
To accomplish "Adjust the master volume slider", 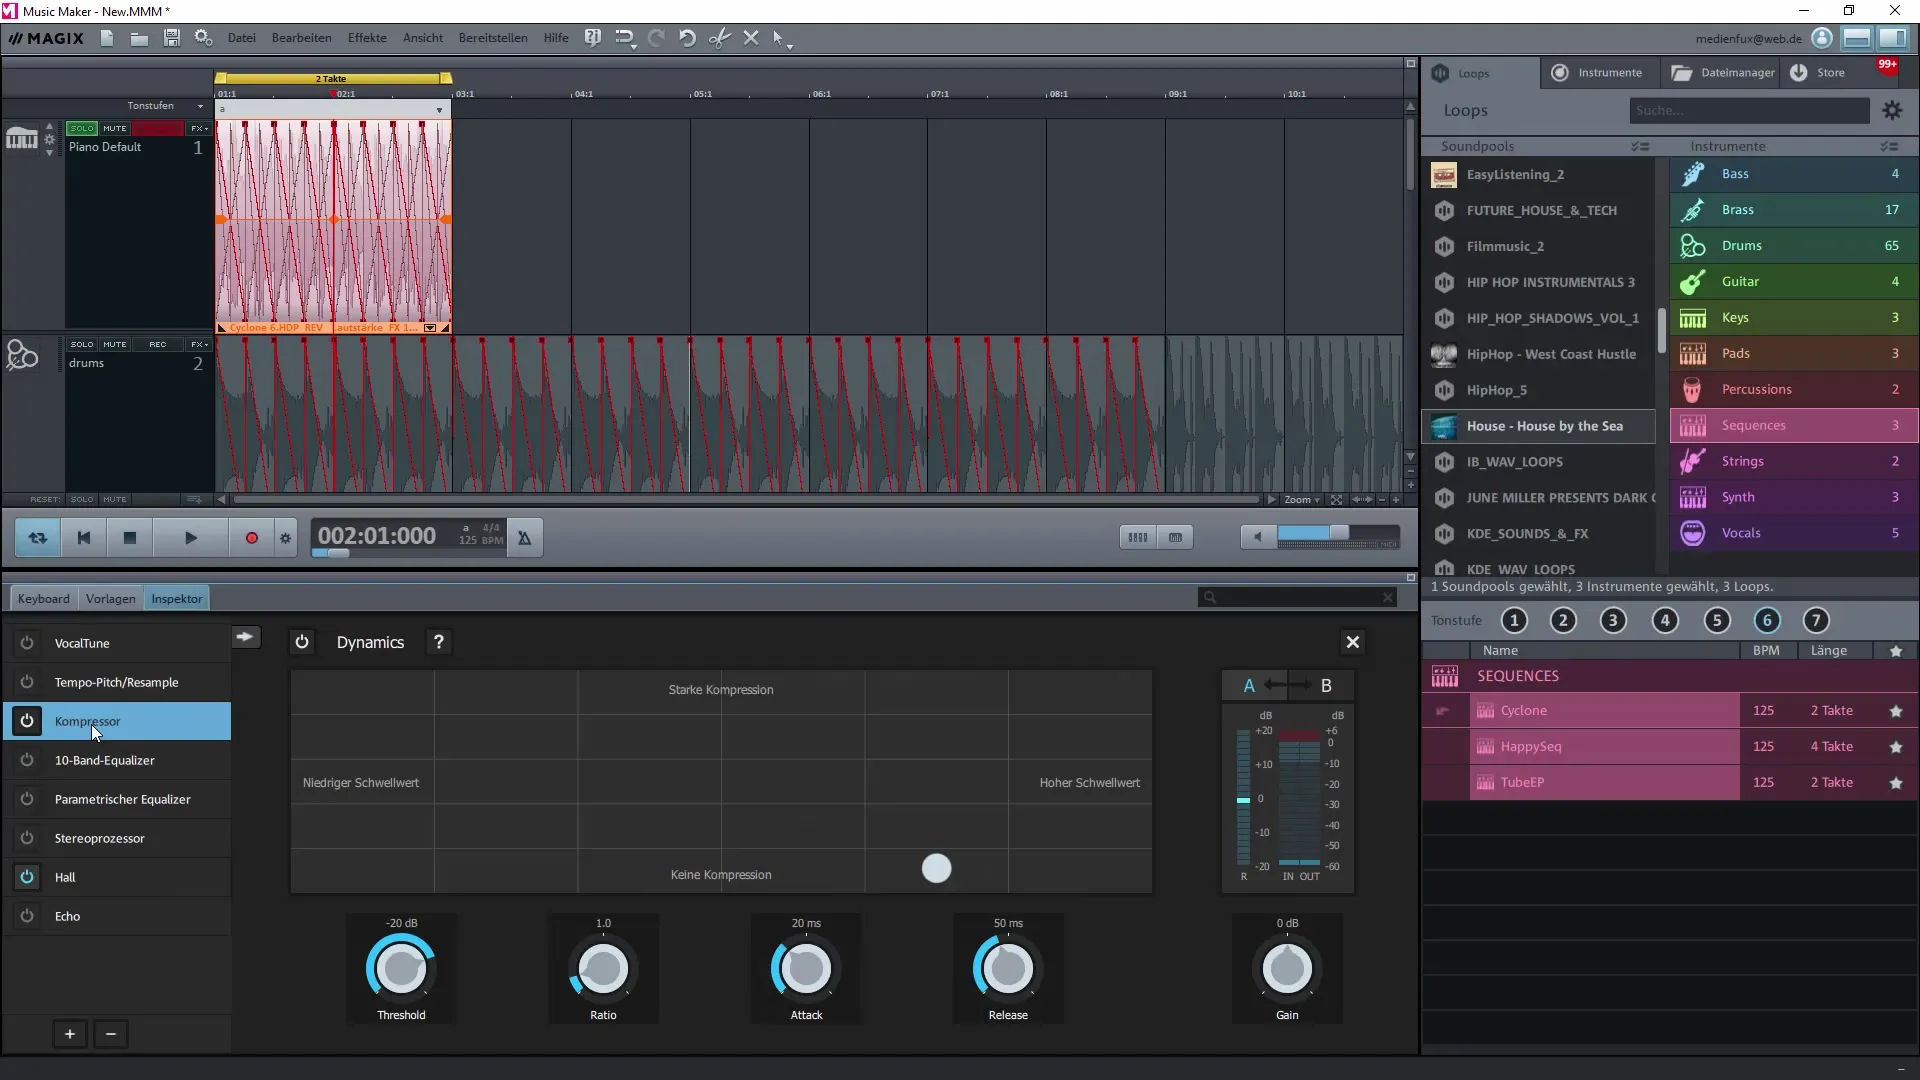I will 1338,534.
